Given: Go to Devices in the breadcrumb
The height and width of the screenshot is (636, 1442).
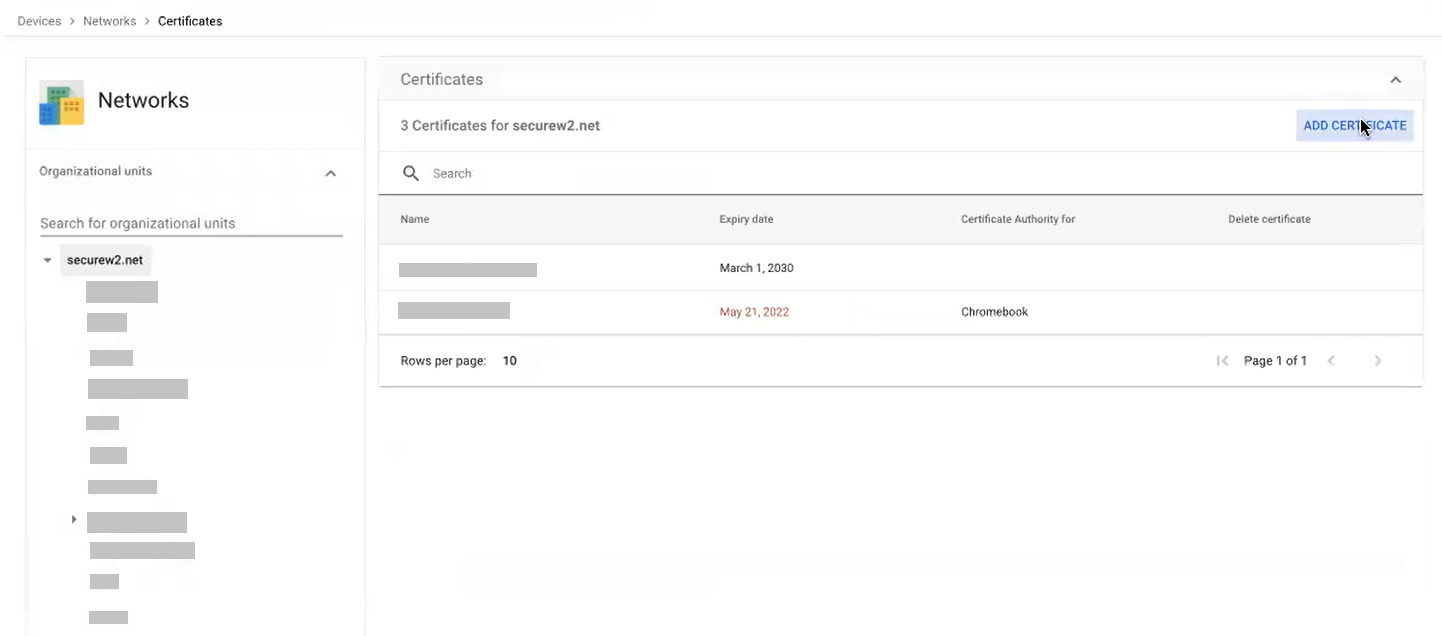Looking at the screenshot, I should pyautogui.click(x=39, y=21).
